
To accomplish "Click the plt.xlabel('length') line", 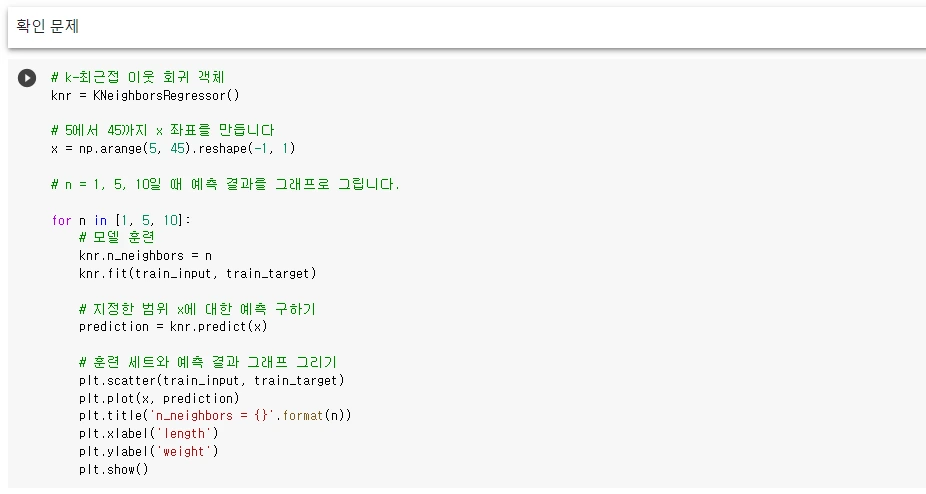I will pyautogui.click(x=149, y=434).
